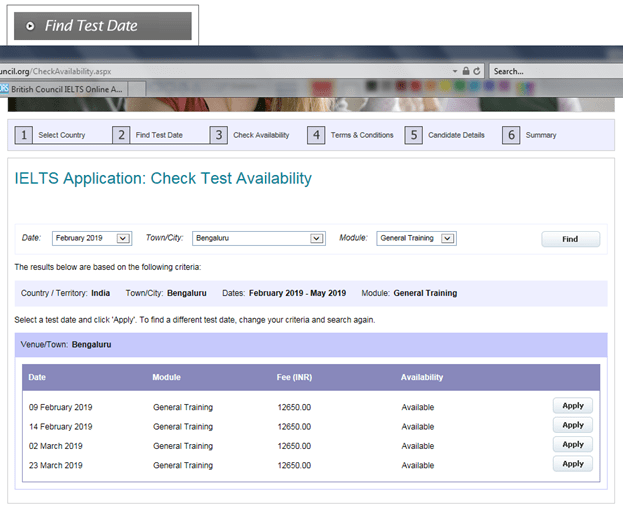Click the Find Test Date banner button

pos(103,26)
